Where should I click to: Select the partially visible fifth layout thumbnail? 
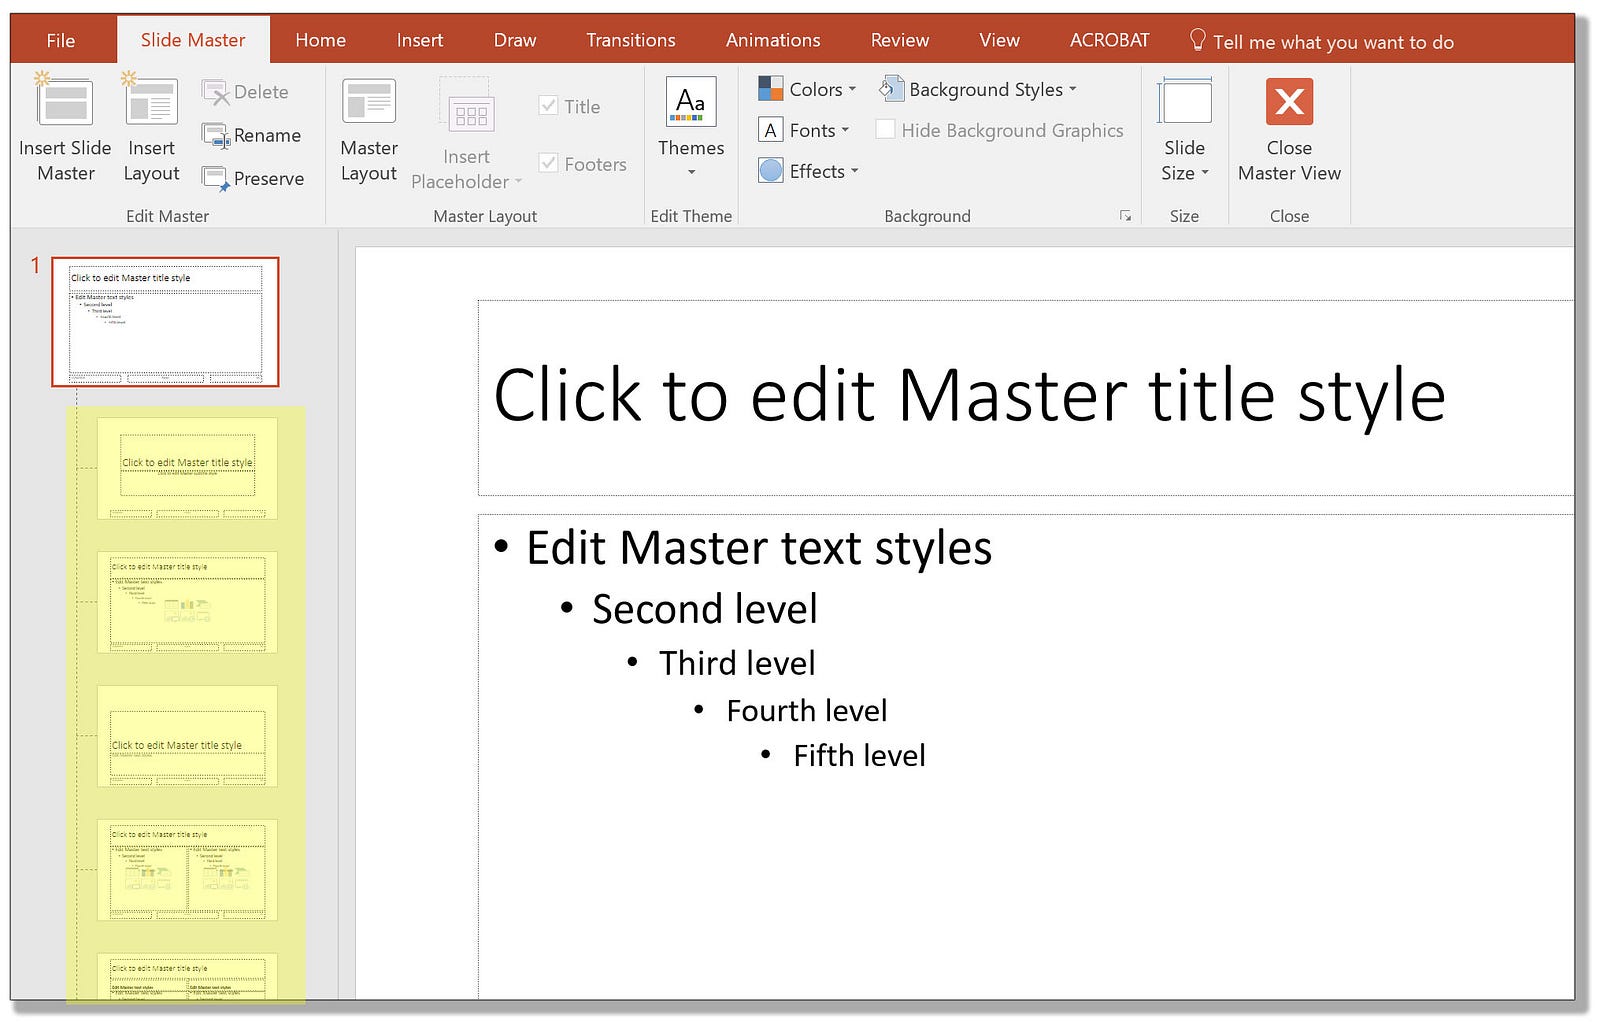coord(187,976)
